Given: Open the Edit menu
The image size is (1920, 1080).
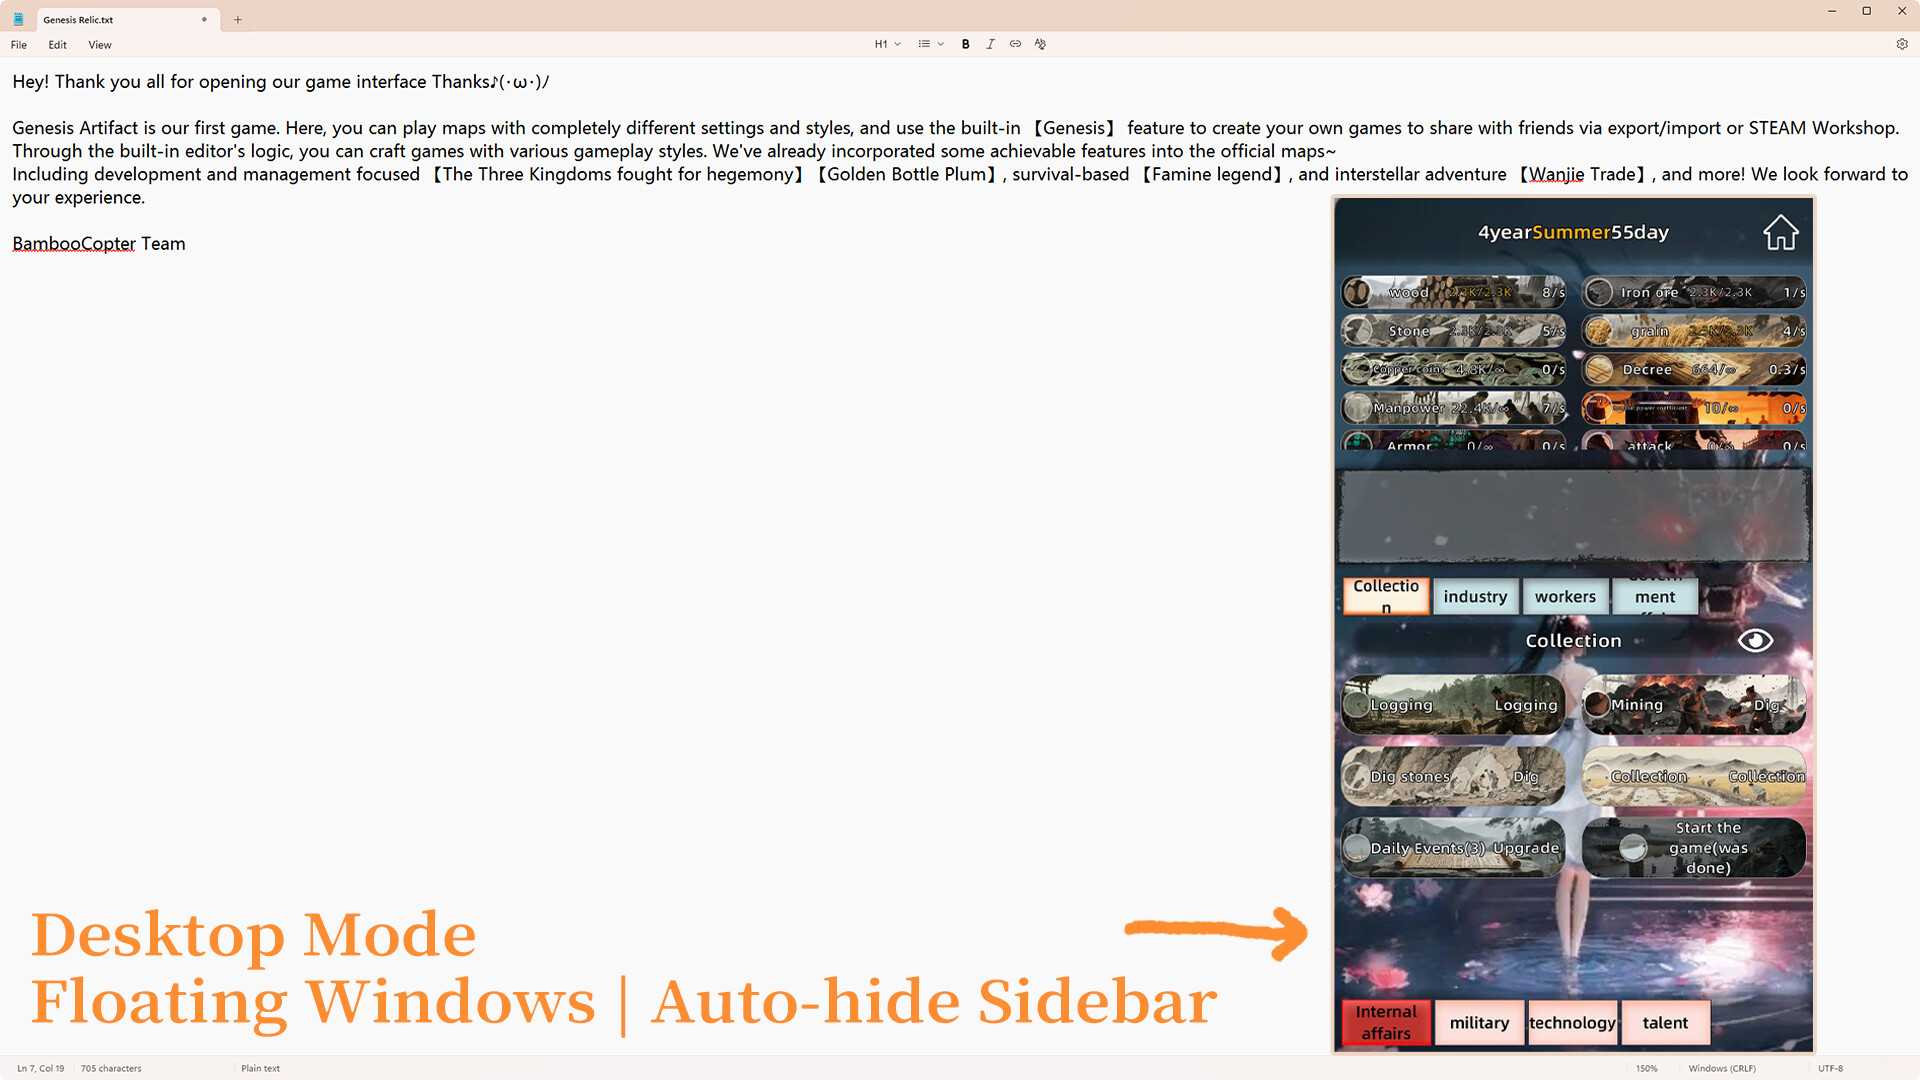Looking at the screenshot, I should pyautogui.click(x=57, y=45).
